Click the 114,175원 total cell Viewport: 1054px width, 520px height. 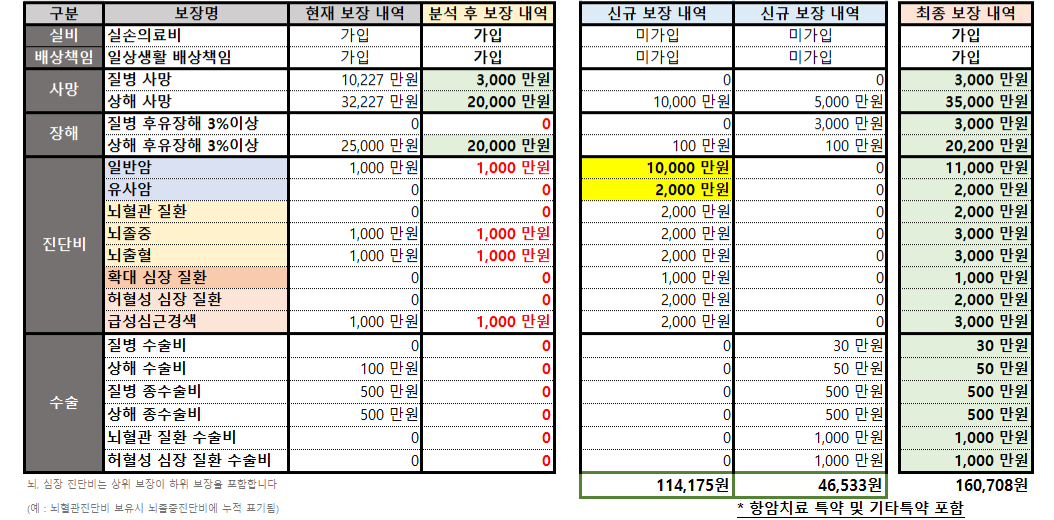tap(657, 485)
